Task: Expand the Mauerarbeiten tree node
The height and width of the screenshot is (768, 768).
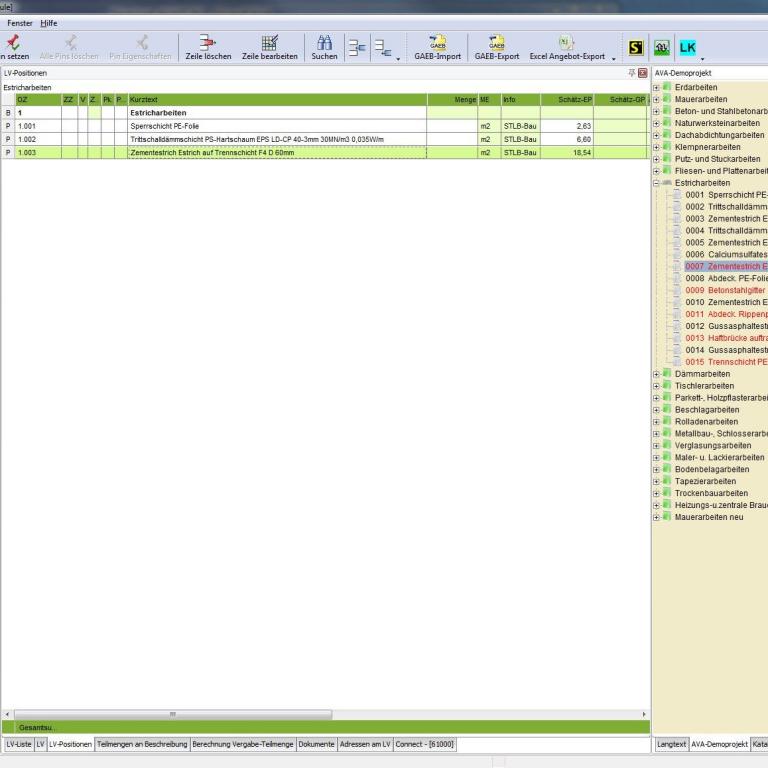Action: (x=656, y=99)
